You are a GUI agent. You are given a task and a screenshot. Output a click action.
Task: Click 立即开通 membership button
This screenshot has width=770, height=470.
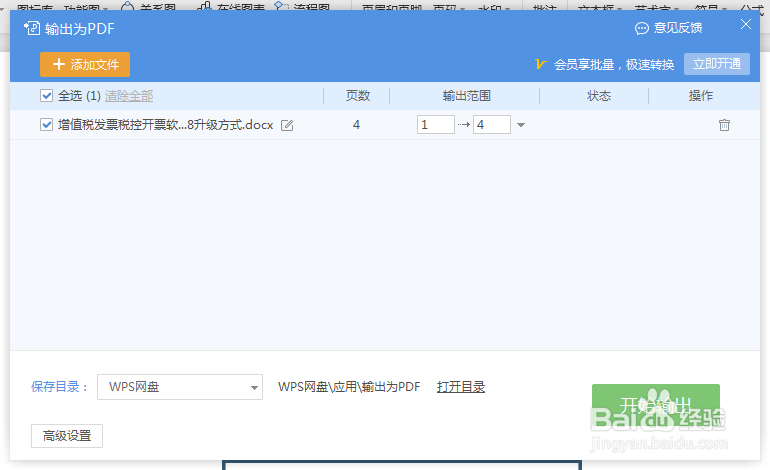point(716,64)
